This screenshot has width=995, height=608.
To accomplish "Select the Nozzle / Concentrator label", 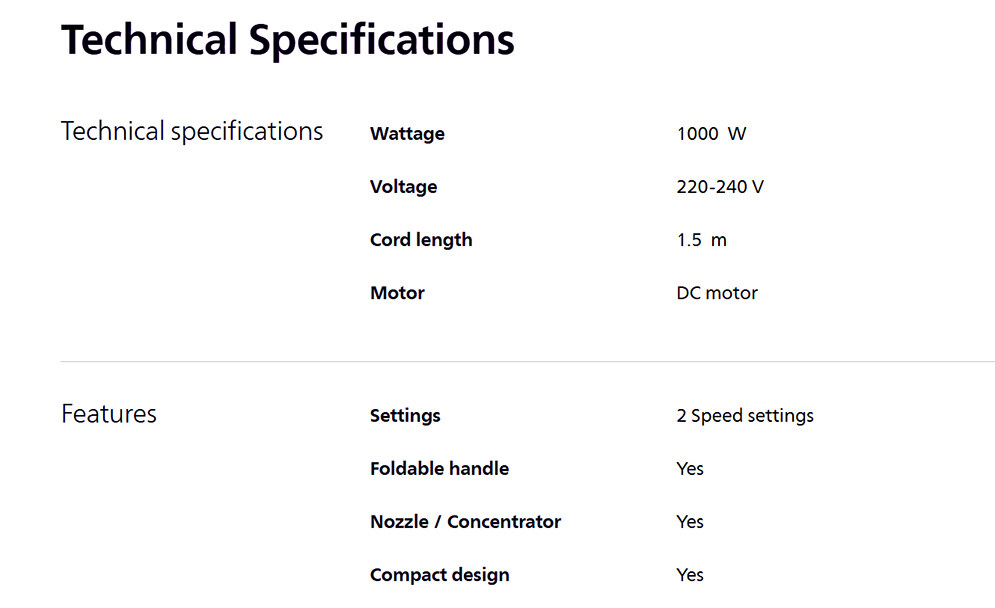I will pos(465,522).
